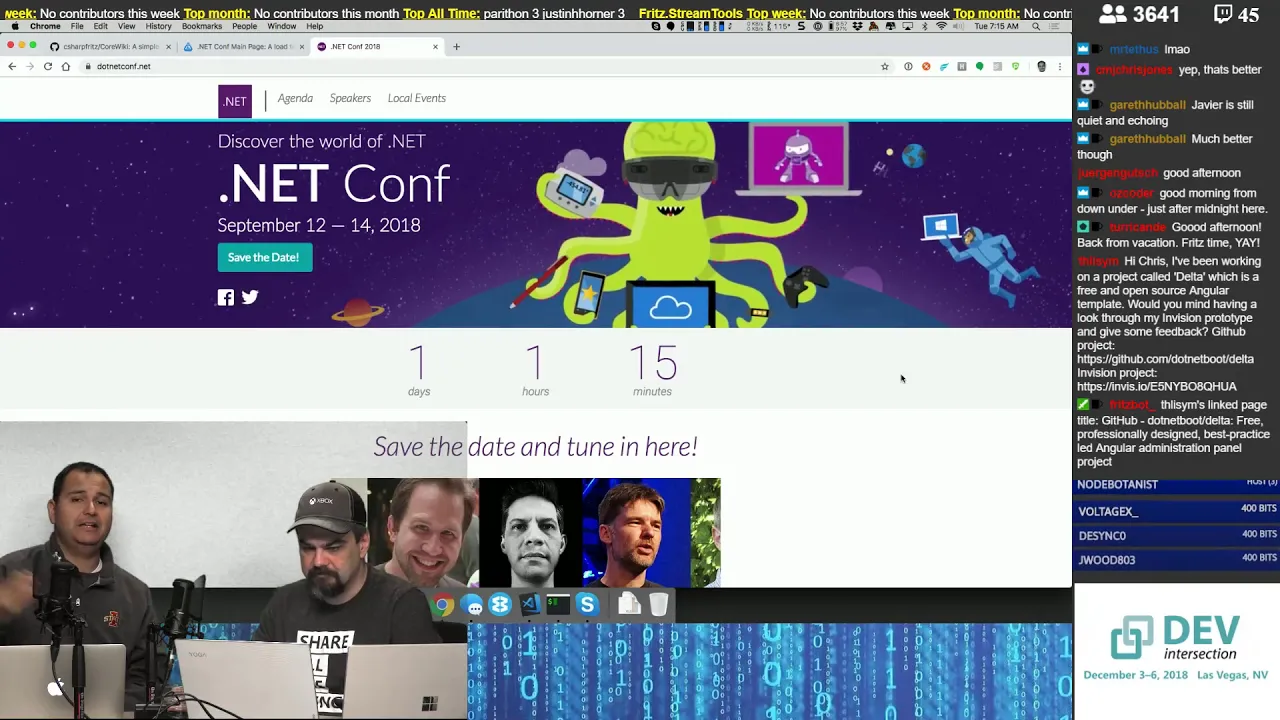
Task: Reload the page with the refresh icon
Action: 48,66
